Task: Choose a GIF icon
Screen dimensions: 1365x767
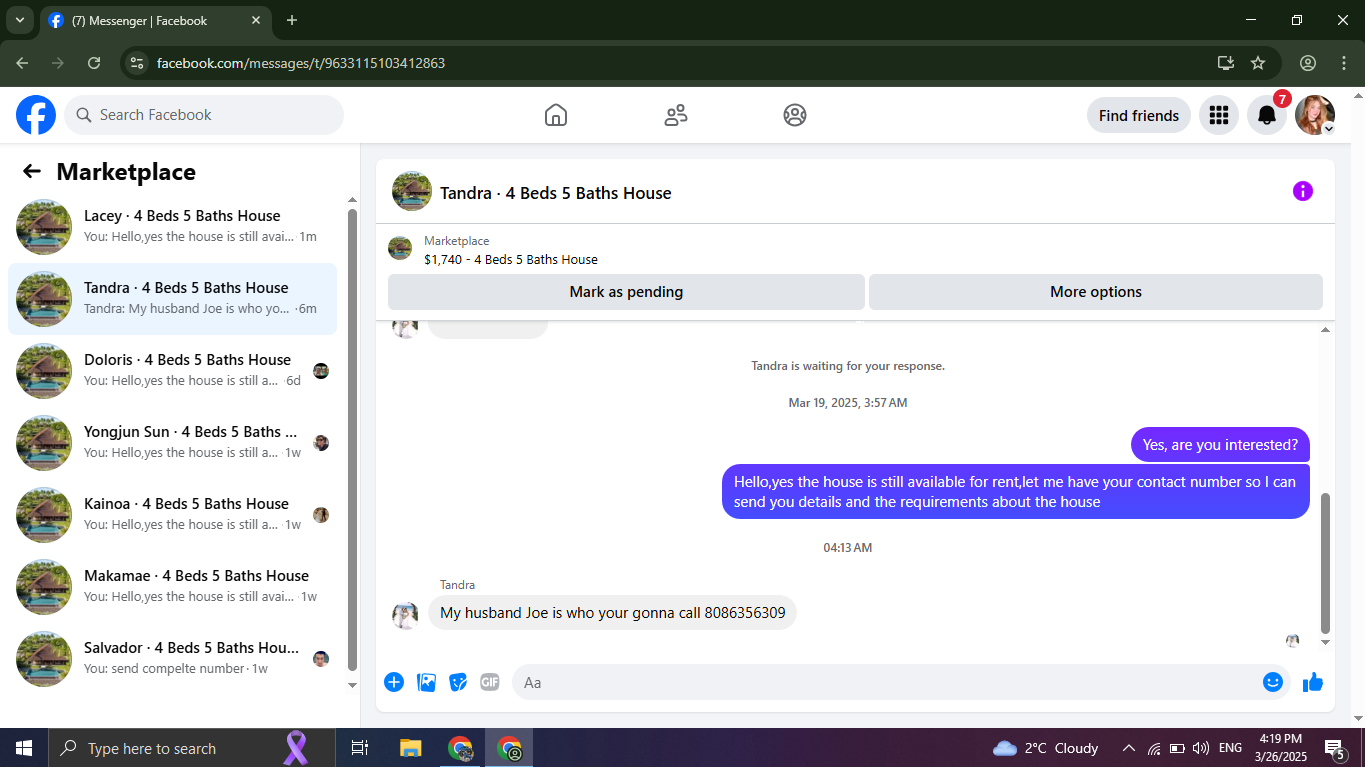Action: click(x=489, y=682)
